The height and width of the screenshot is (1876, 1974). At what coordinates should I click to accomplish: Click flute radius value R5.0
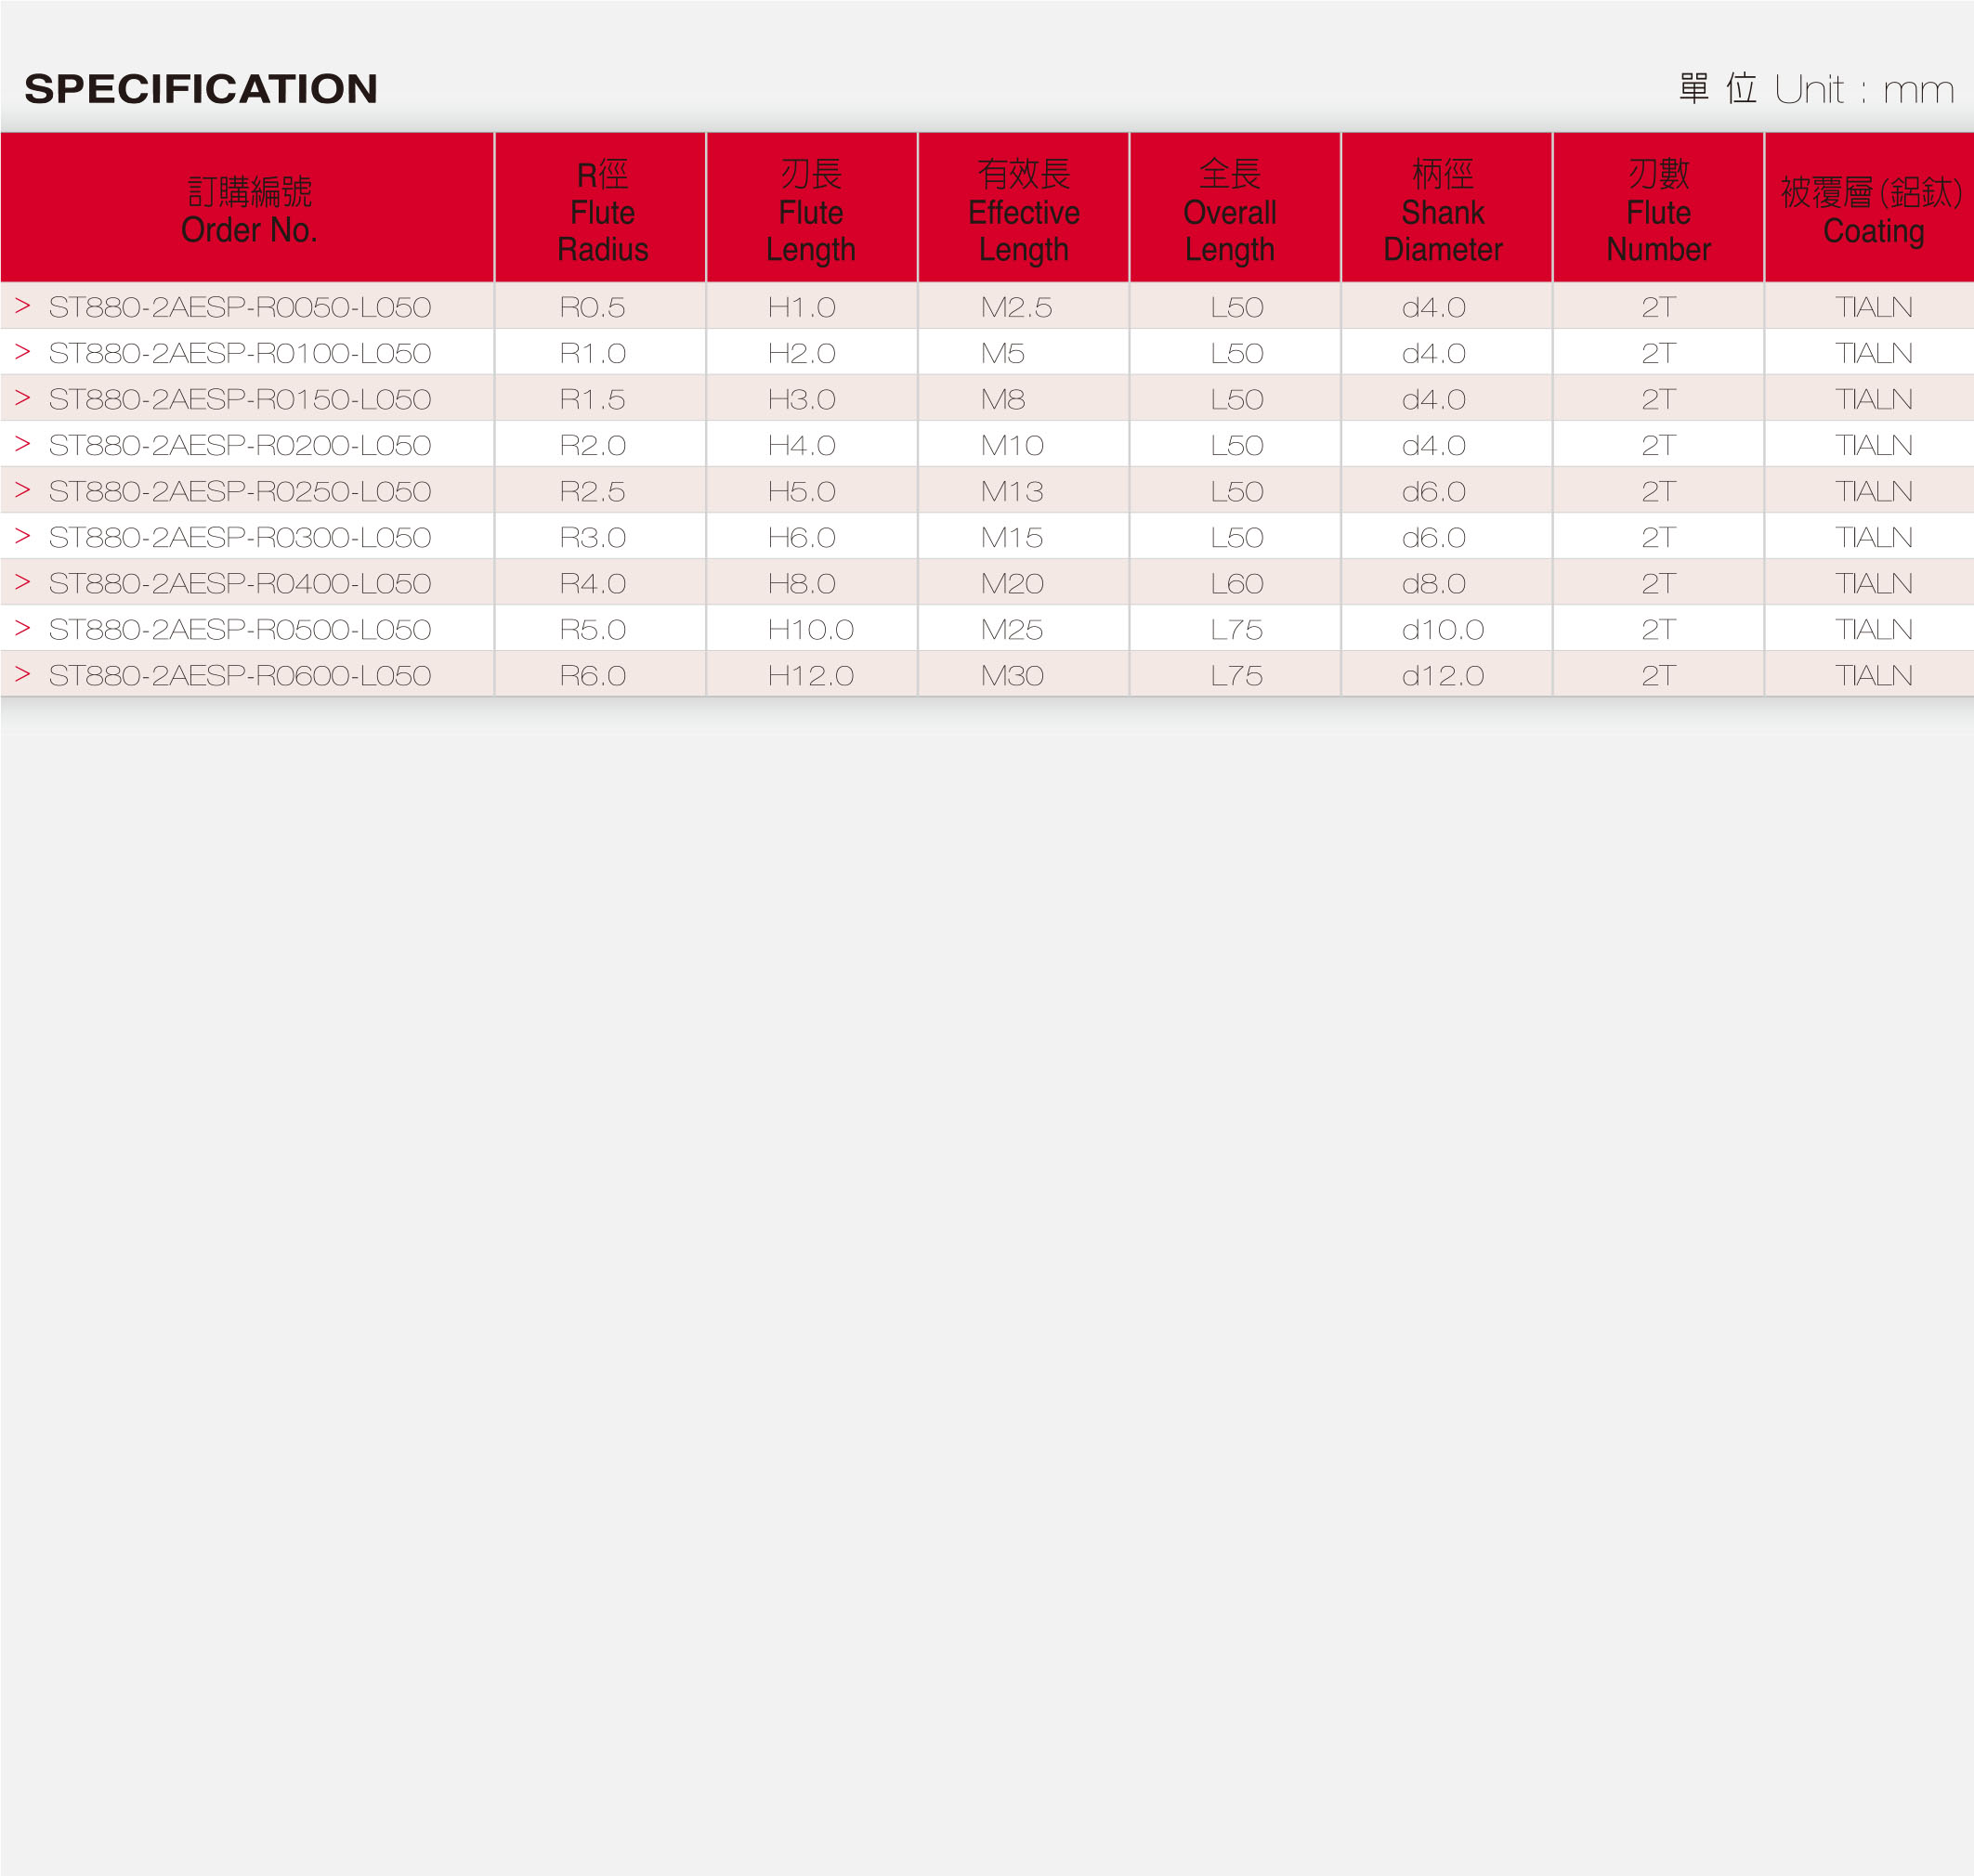tap(592, 629)
